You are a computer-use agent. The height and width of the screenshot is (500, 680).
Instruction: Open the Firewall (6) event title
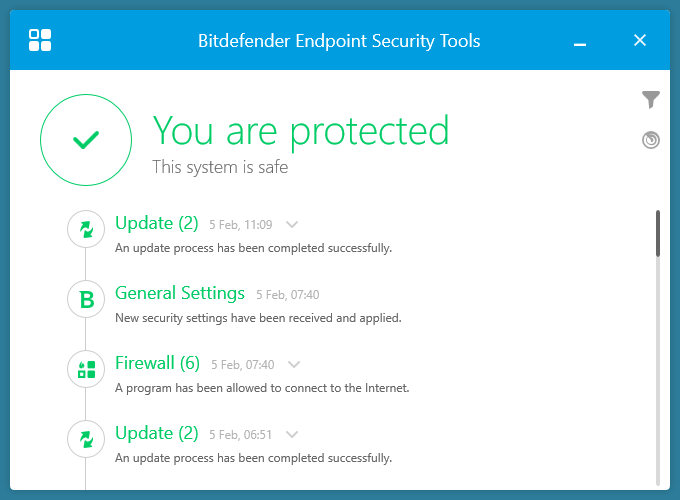[x=158, y=363]
